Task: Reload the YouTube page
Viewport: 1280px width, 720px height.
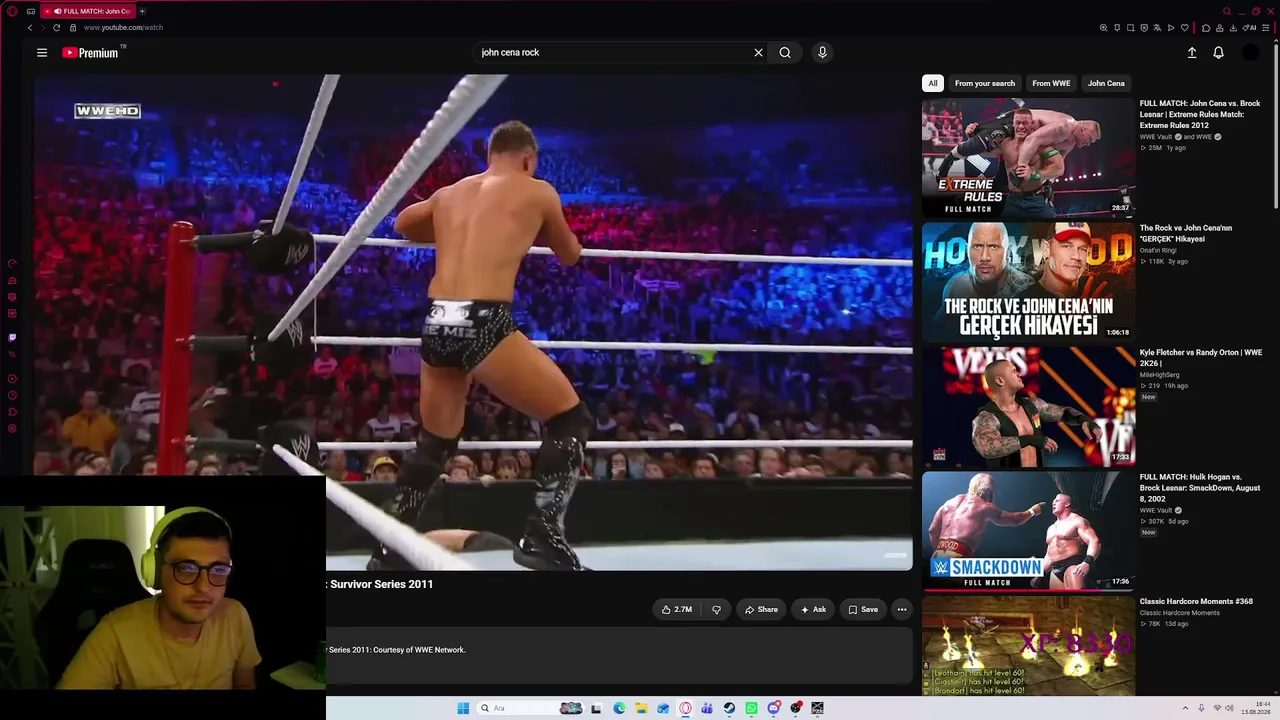Action: click(x=56, y=28)
